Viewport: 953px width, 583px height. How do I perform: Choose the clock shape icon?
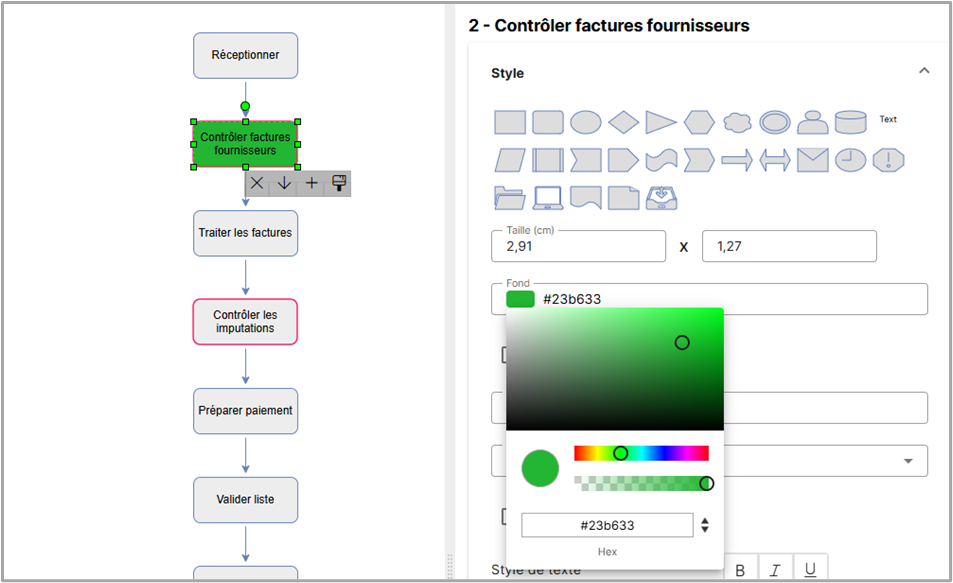[850, 160]
